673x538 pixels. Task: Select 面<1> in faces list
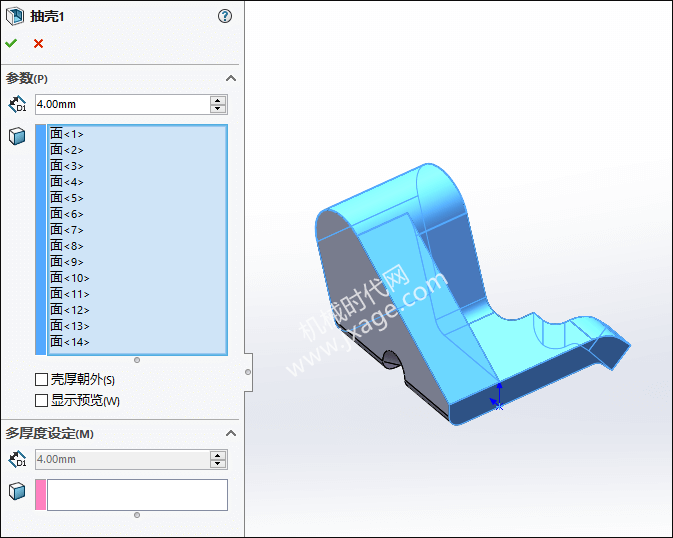point(67,134)
